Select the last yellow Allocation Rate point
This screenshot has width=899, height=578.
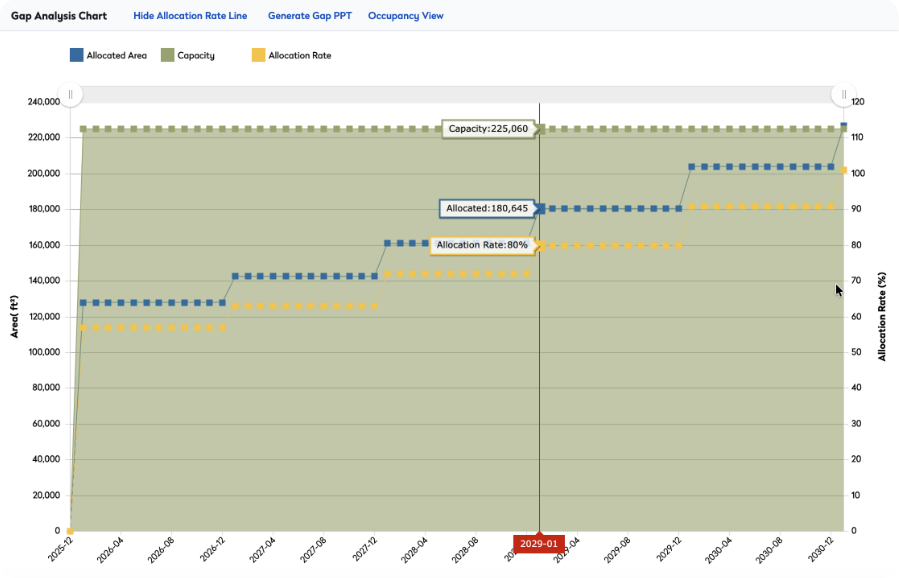844,170
